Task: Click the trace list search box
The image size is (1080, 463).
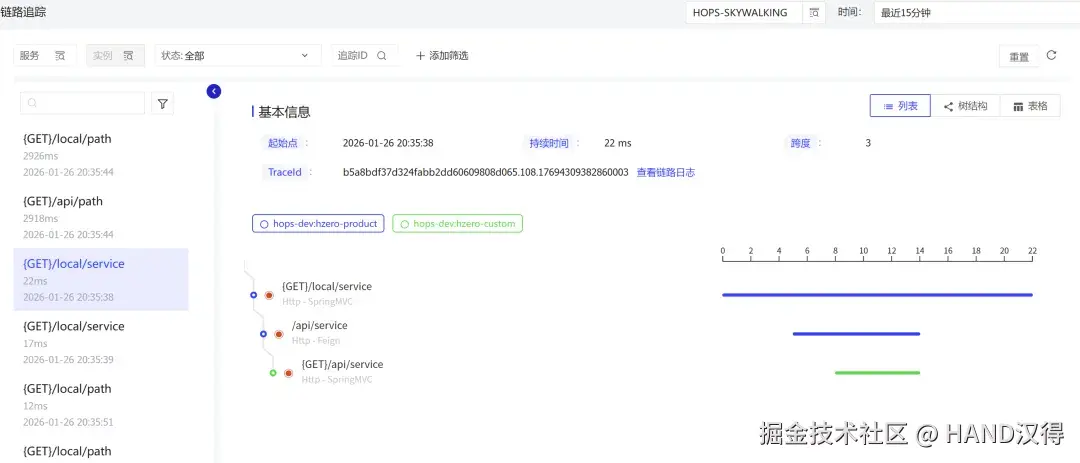Action: tap(83, 103)
